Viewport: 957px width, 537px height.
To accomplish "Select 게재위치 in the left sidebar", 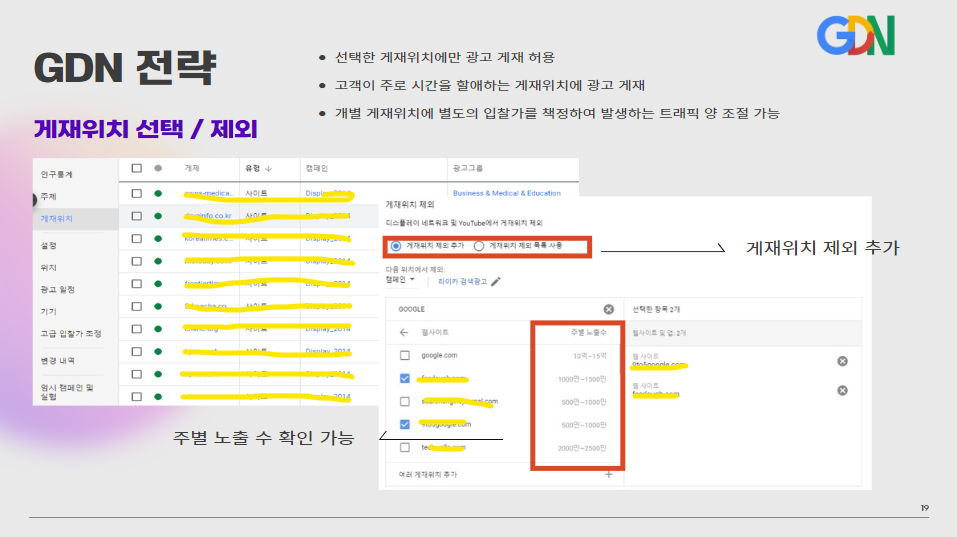I will (x=57, y=218).
